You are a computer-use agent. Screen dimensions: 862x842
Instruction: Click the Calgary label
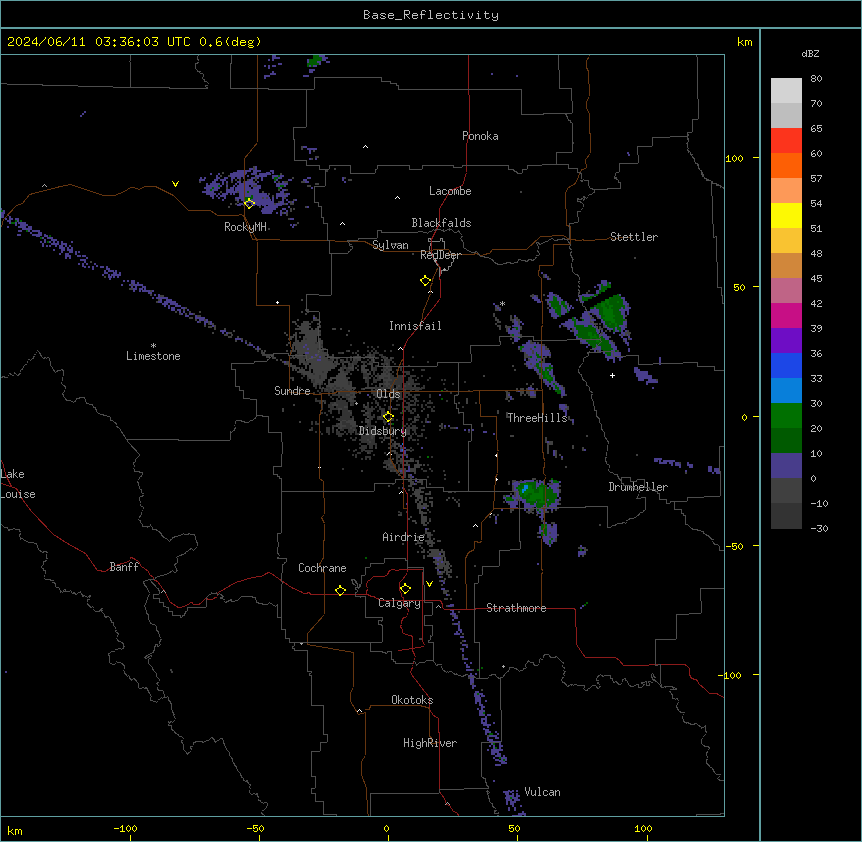click(x=399, y=603)
